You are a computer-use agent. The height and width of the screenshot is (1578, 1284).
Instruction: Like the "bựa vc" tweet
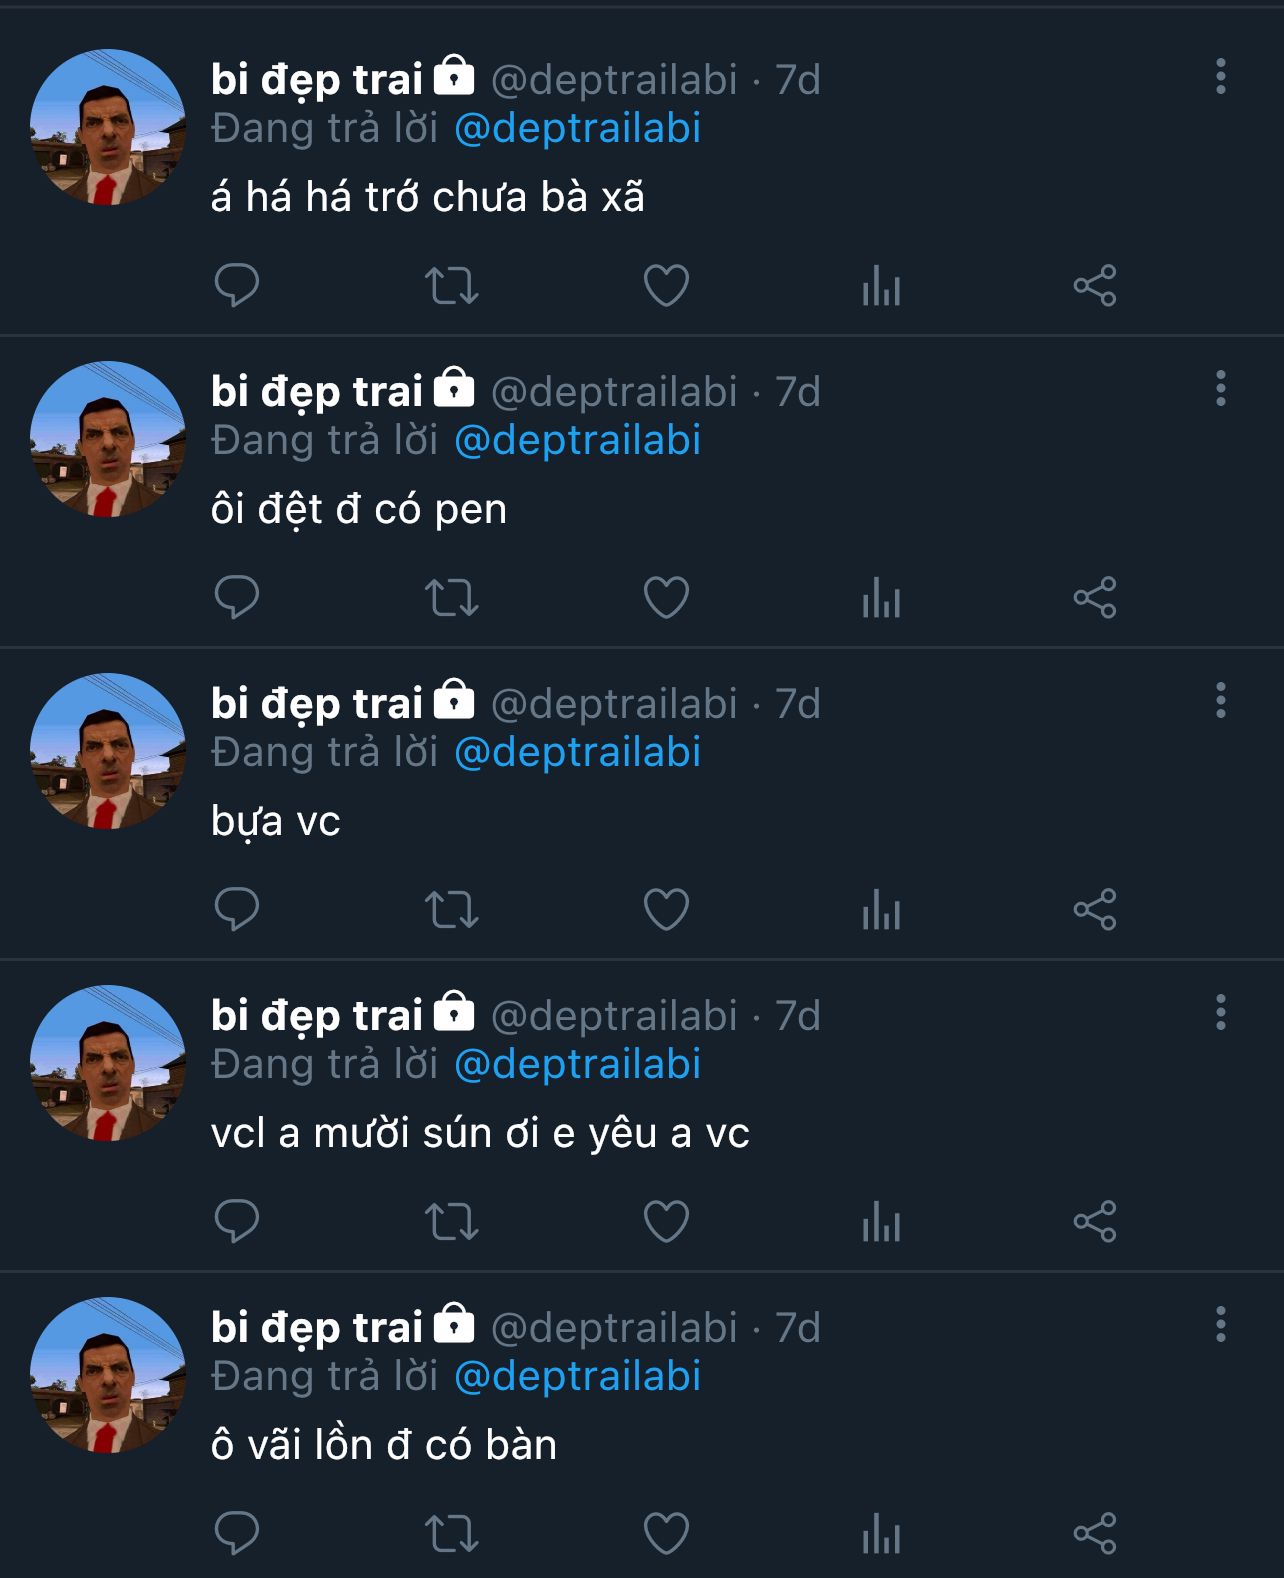[666, 910]
